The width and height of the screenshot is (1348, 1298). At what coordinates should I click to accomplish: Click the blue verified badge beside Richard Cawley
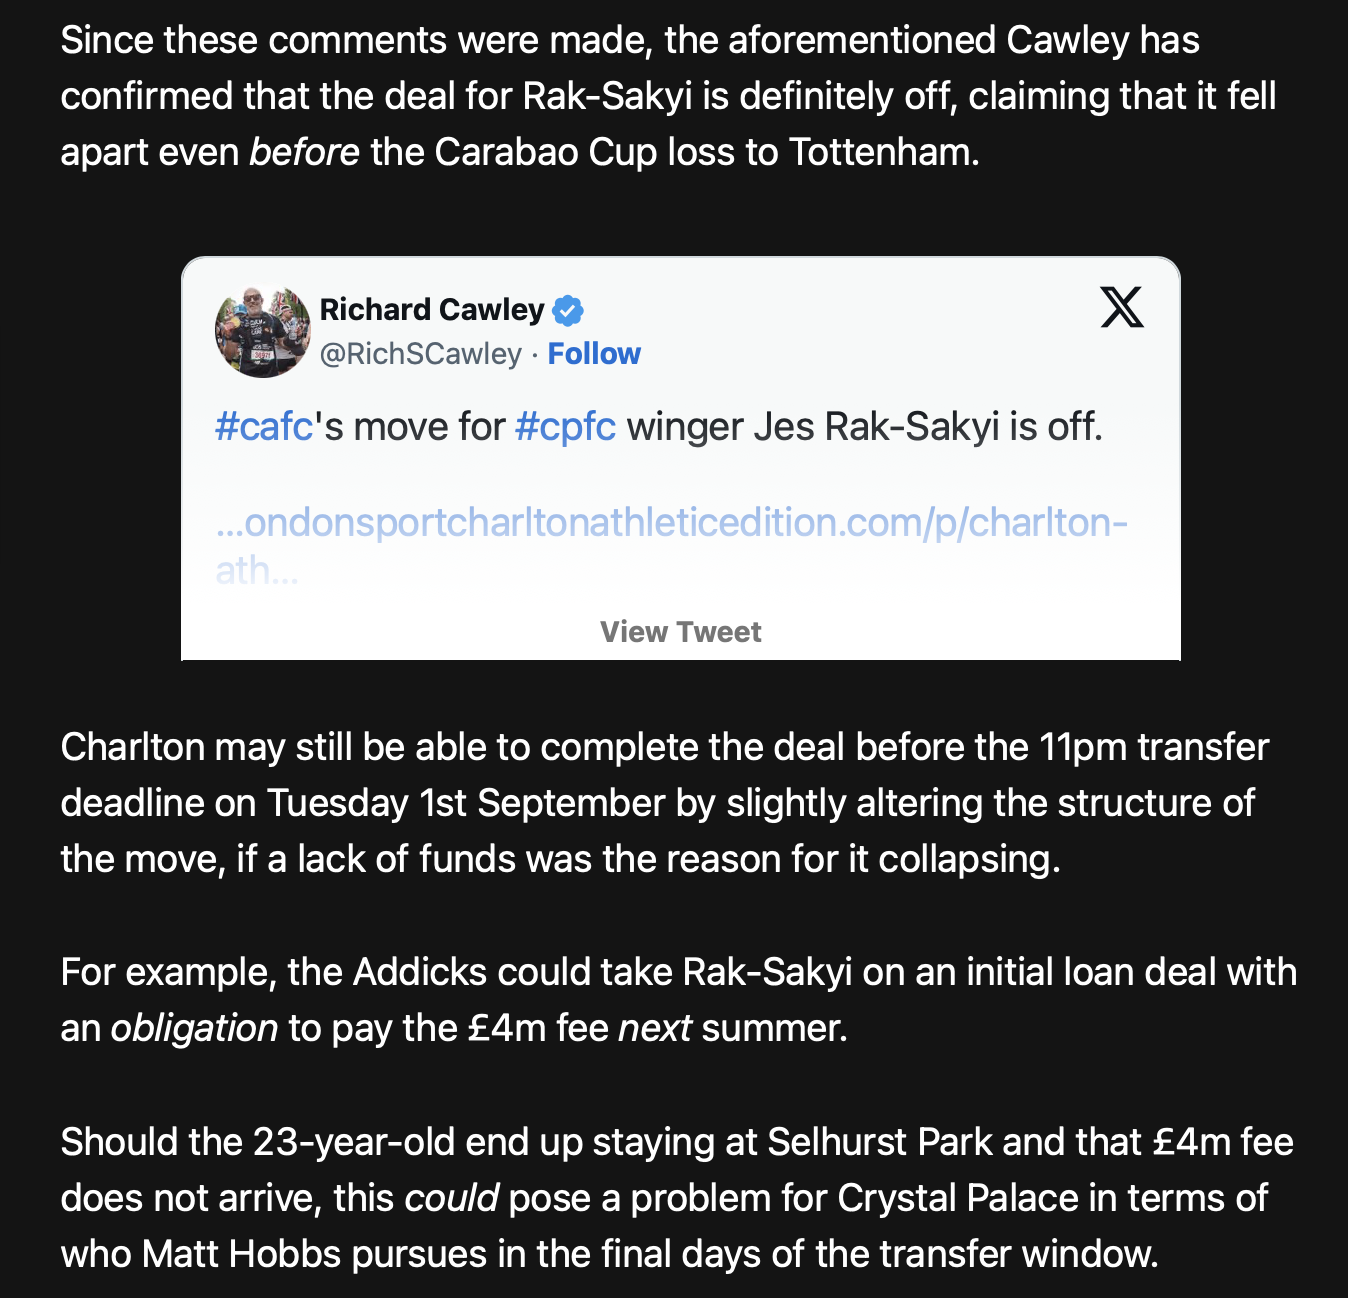(568, 311)
